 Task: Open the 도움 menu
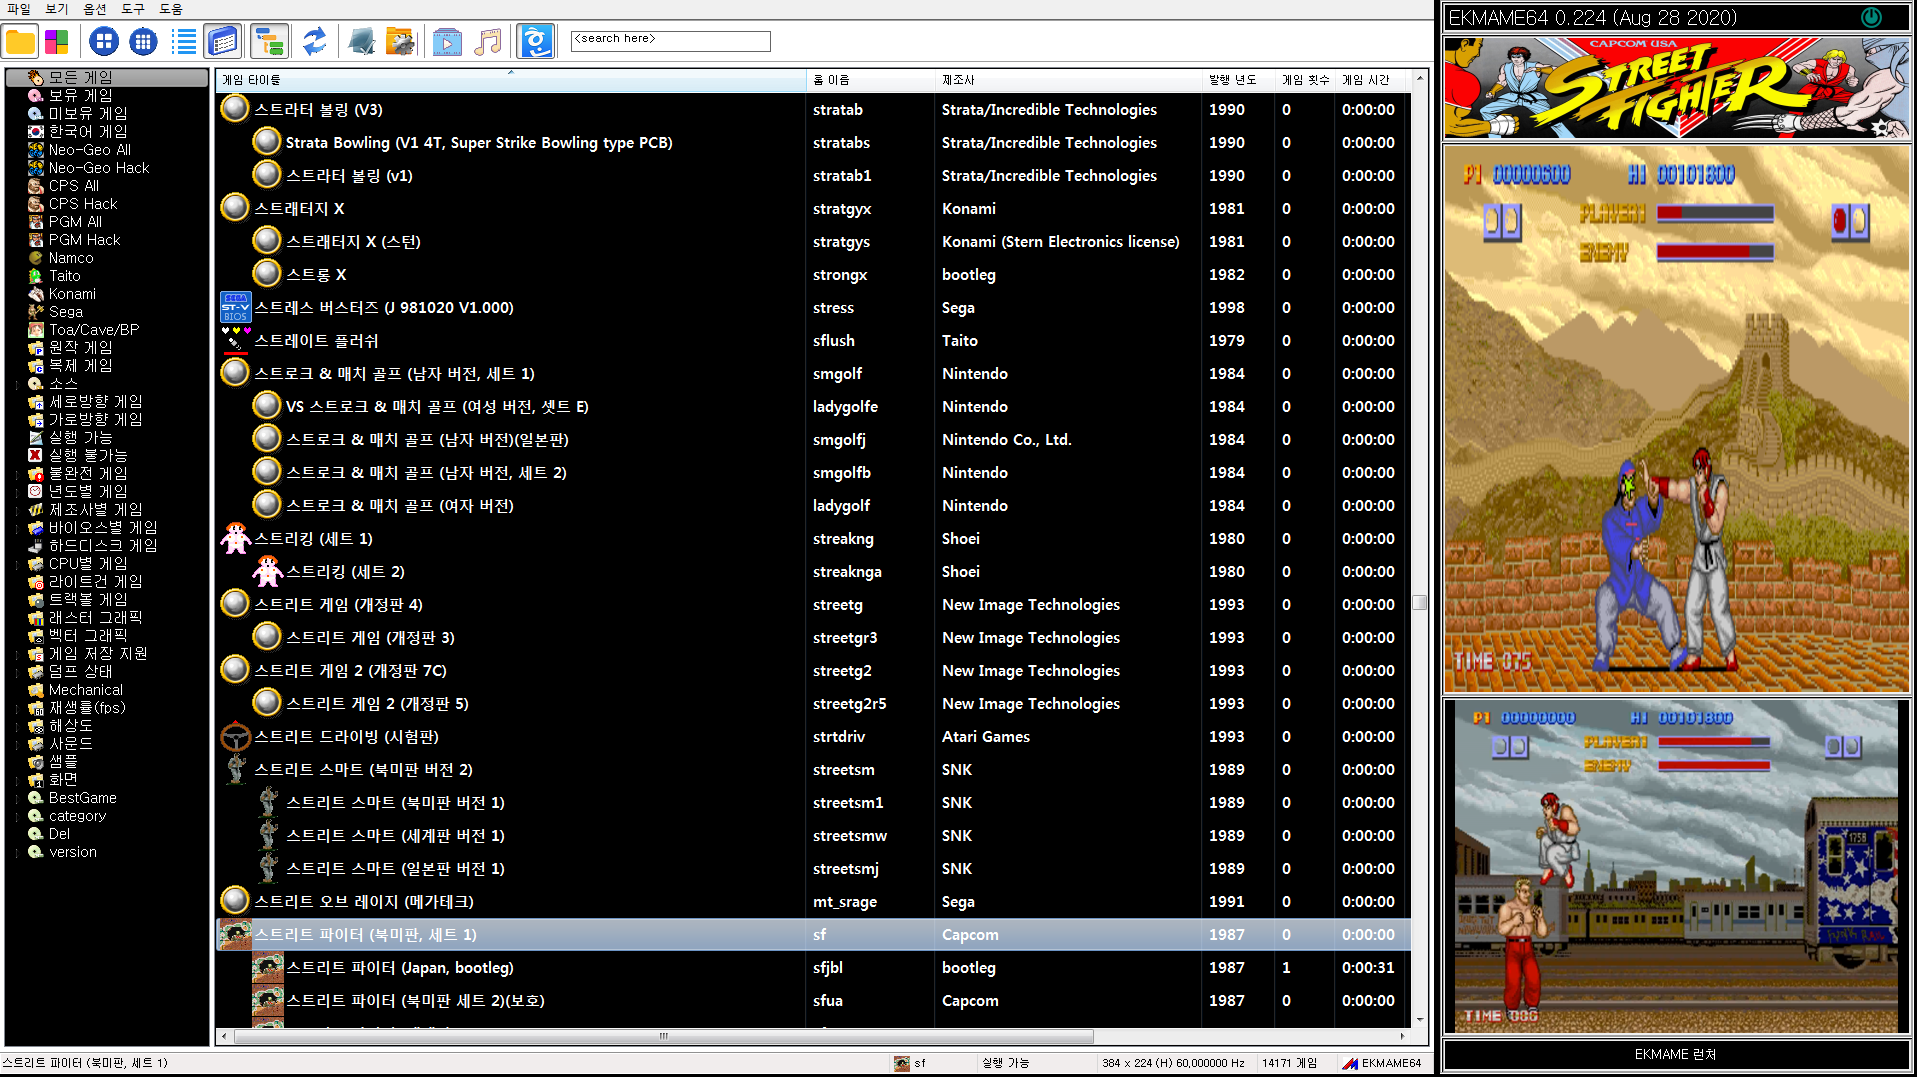tap(171, 9)
